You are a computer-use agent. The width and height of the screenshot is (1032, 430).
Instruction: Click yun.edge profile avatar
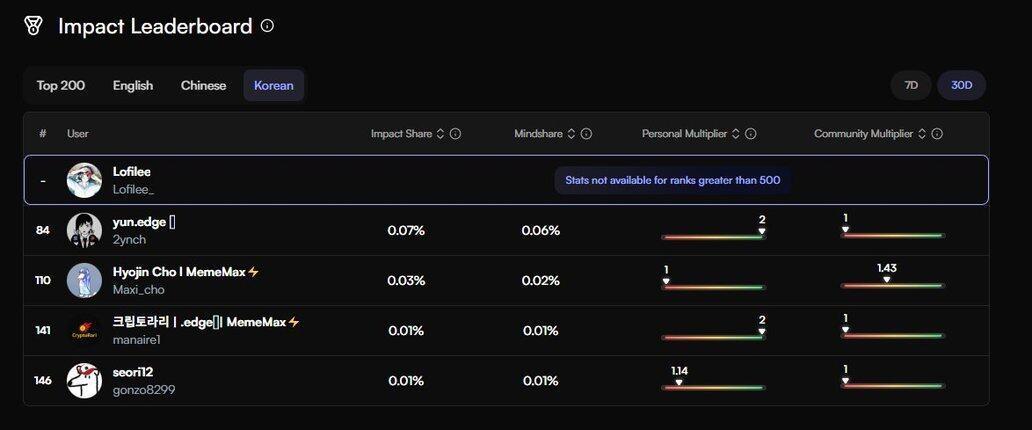84,230
